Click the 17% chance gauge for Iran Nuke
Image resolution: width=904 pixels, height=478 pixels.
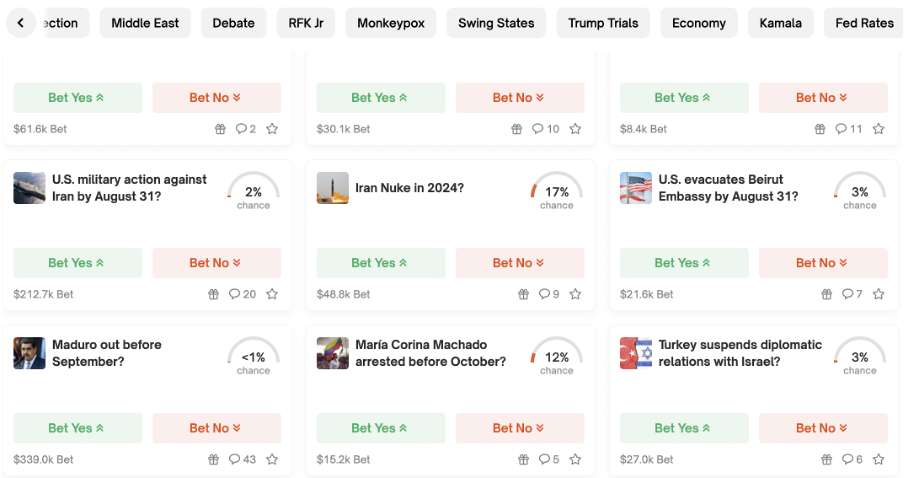[556, 190]
